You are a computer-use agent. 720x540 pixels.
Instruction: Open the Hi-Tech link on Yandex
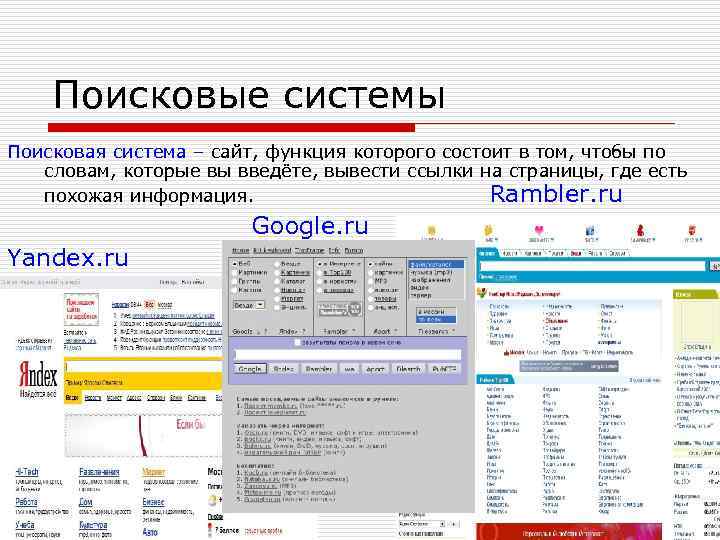coord(28,472)
